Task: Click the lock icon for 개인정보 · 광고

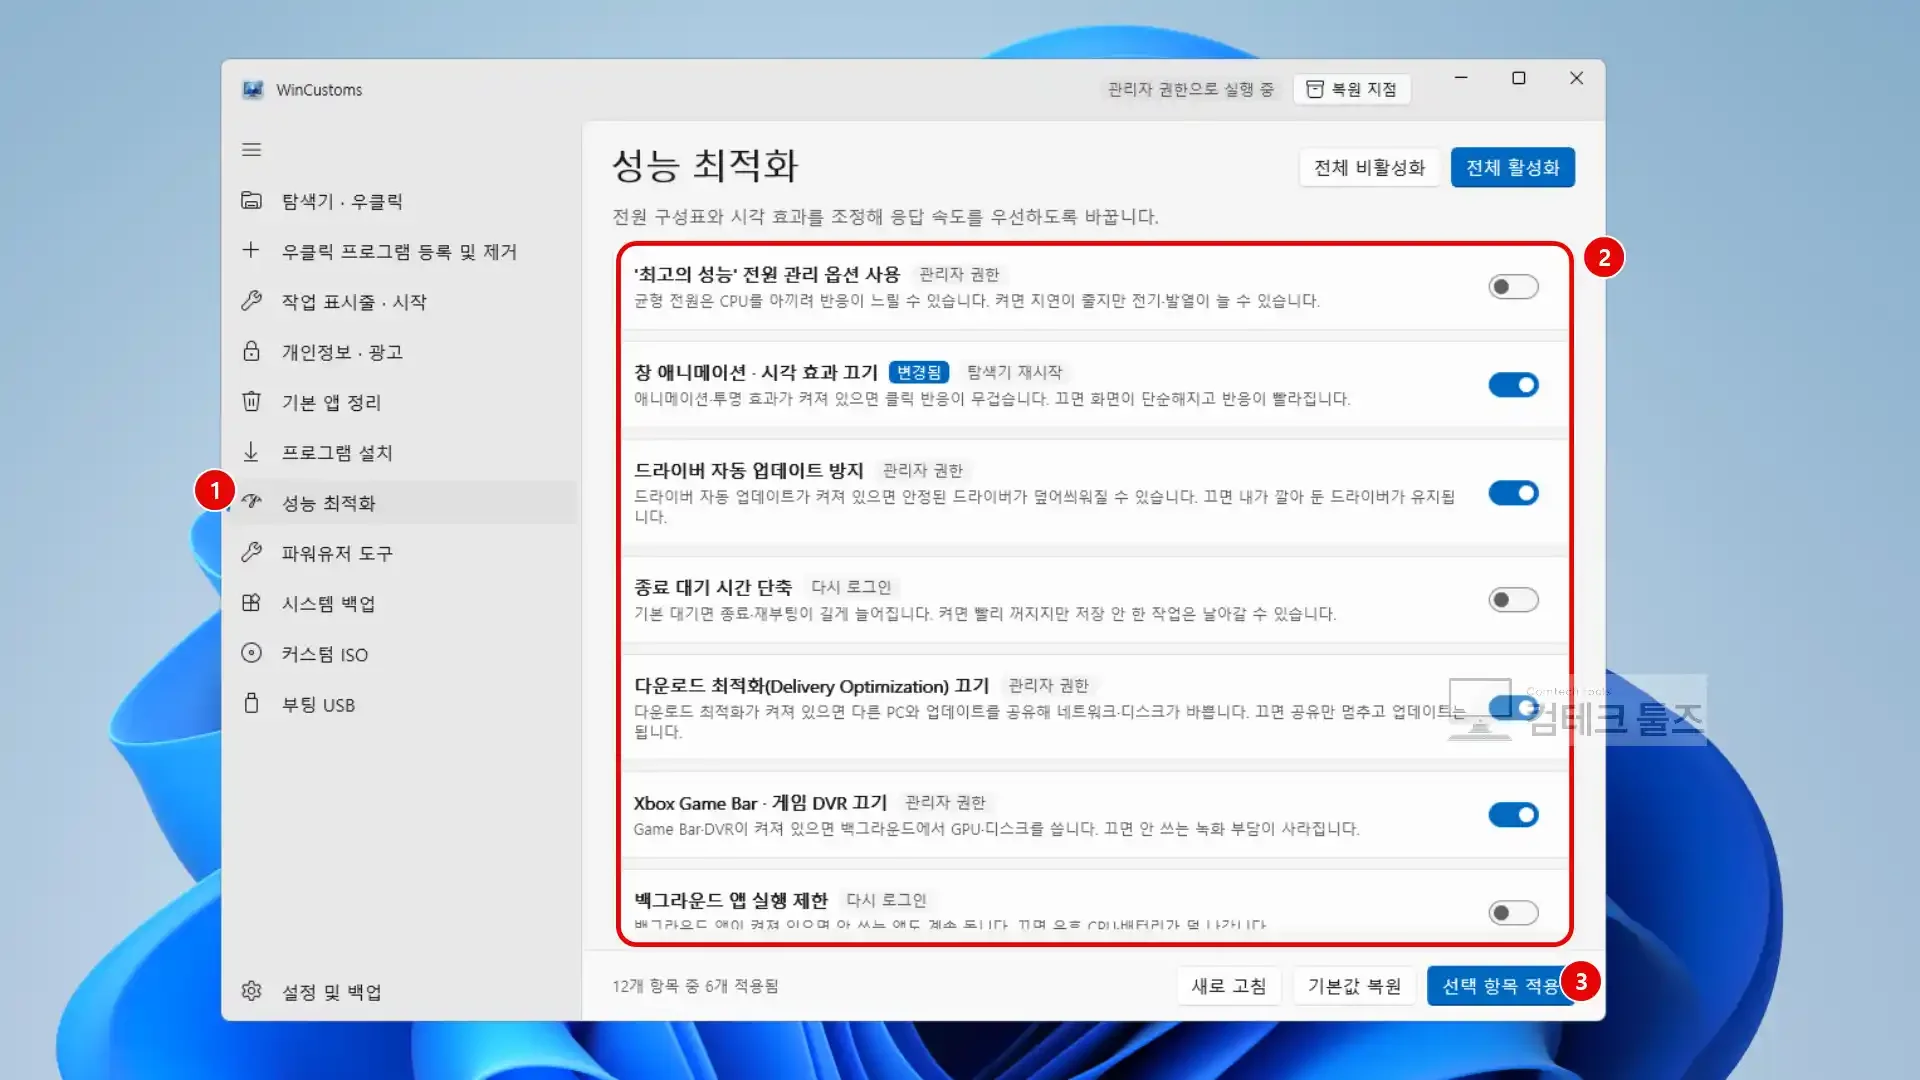Action: (251, 351)
